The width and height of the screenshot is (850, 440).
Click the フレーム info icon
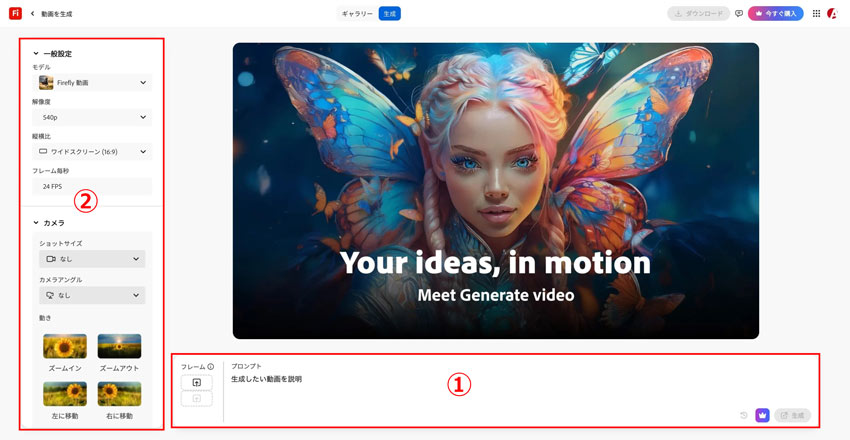(211, 367)
